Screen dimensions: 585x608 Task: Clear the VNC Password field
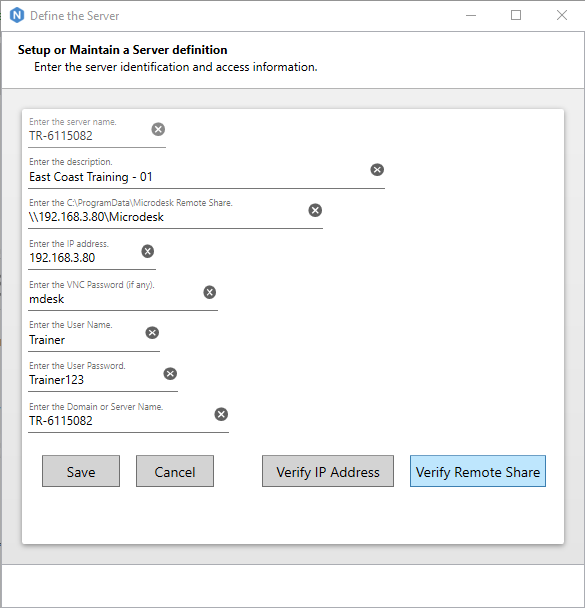coord(210,292)
